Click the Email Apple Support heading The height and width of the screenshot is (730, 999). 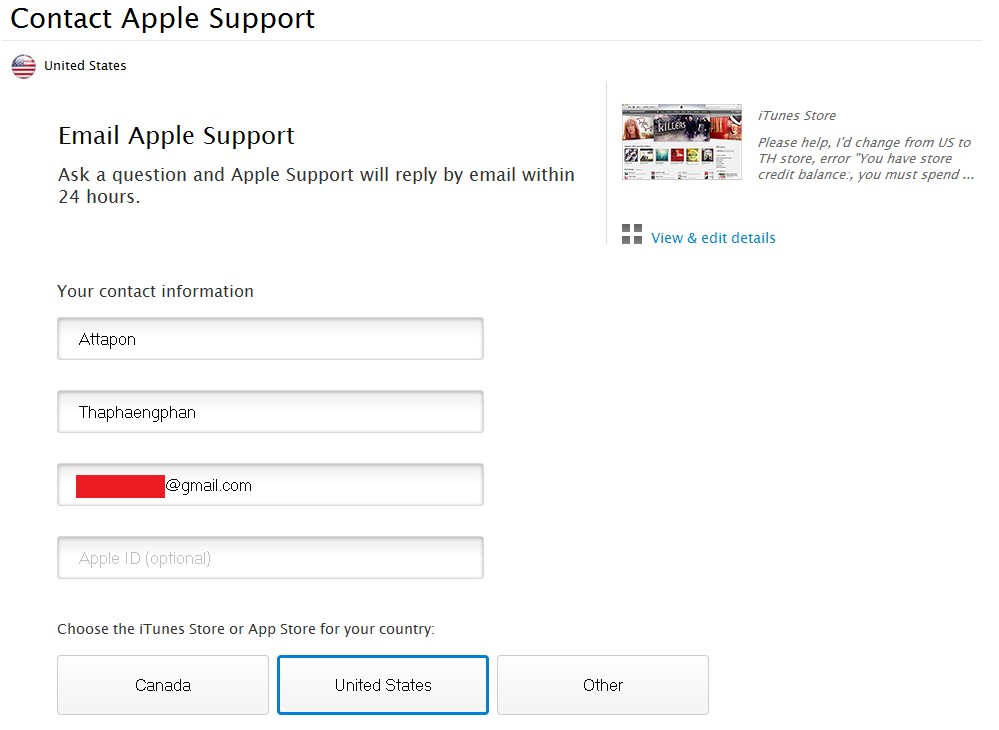176,136
